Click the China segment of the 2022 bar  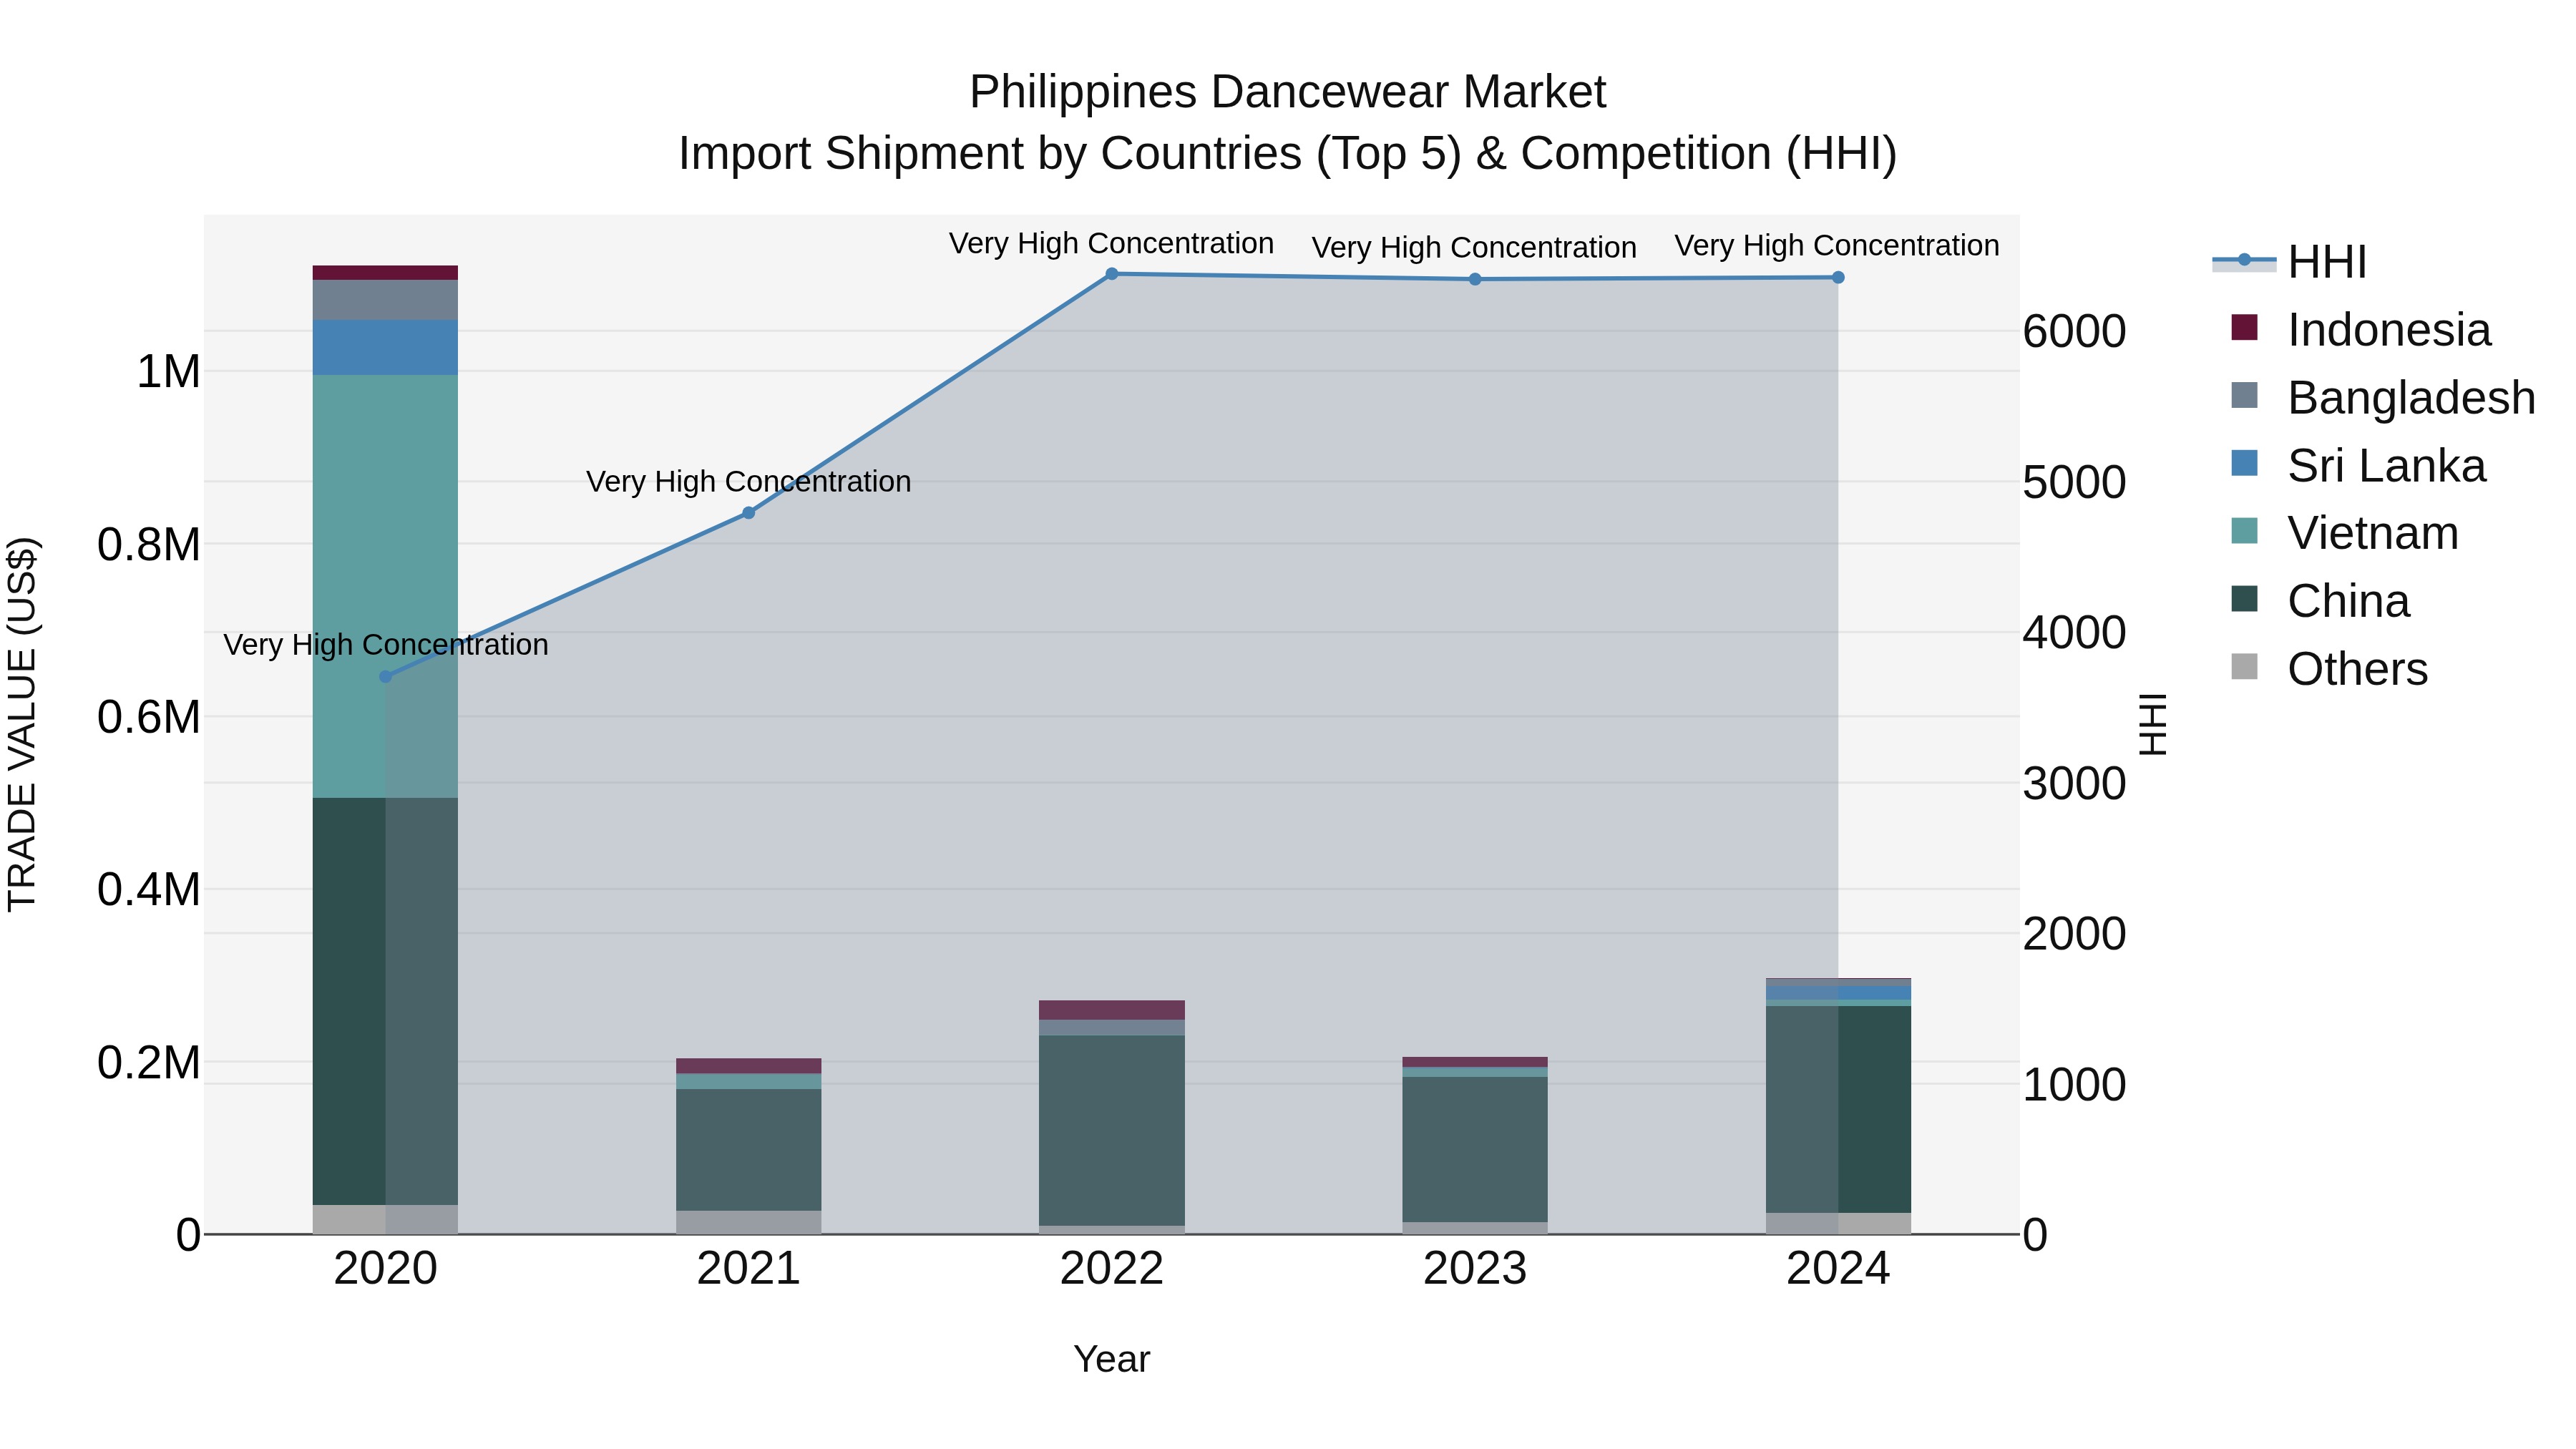pos(1112,1131)
